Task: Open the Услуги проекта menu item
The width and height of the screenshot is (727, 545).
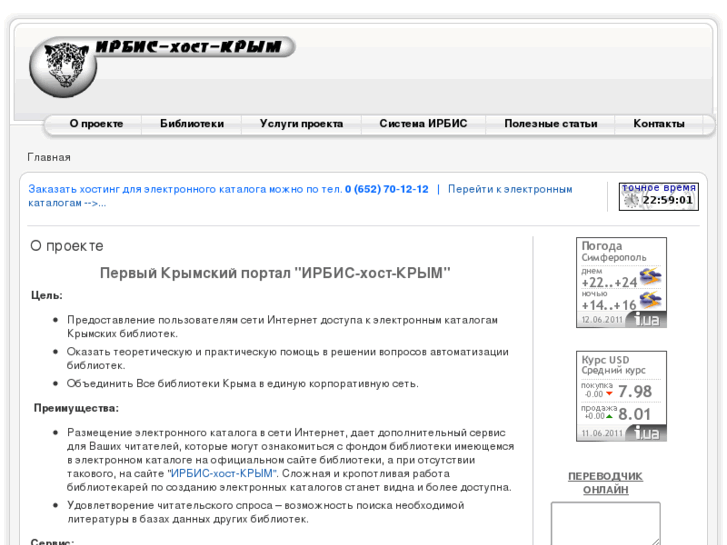Action: tap(301, 123)
